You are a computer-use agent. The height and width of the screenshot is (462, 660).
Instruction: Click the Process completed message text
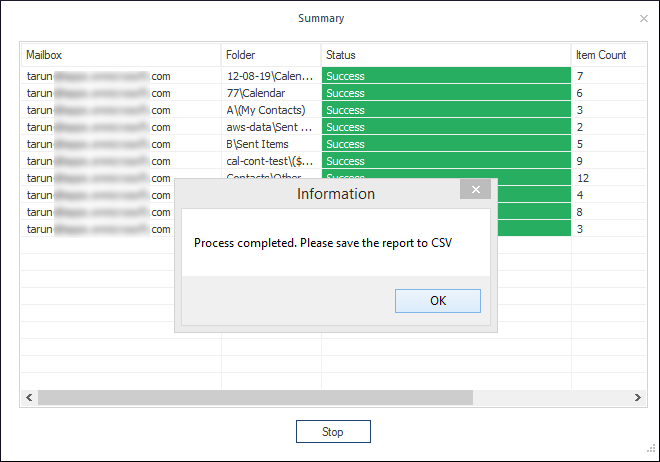323,243
